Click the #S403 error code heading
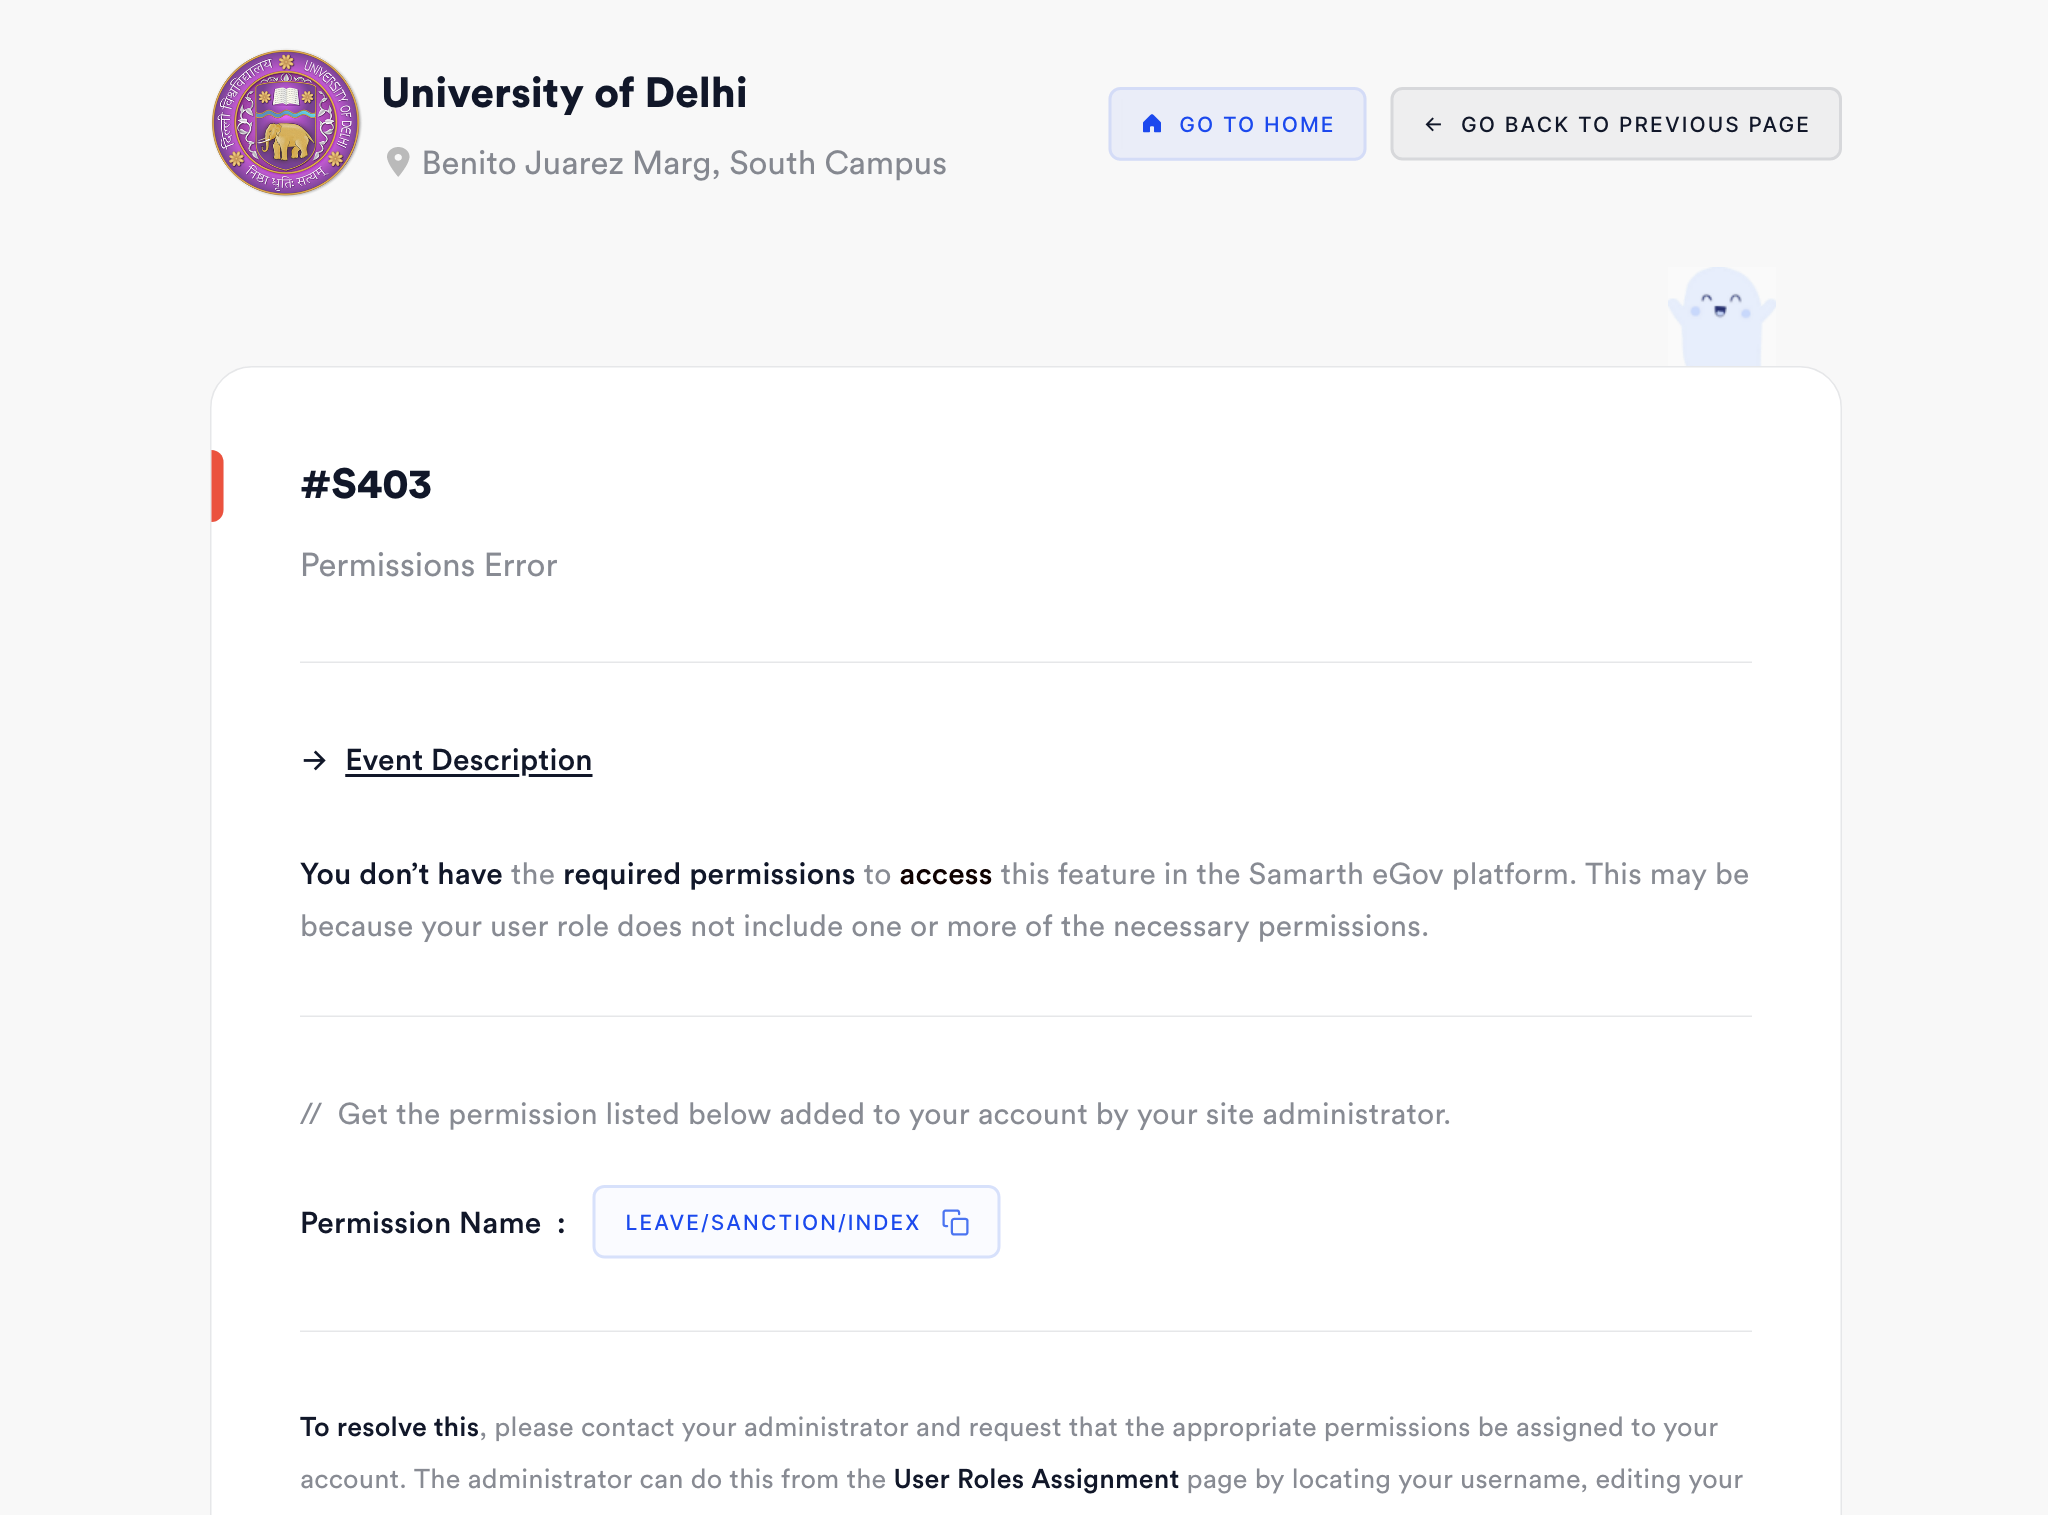This screenshot has width=2048, height=1515. tap(366, 485)
